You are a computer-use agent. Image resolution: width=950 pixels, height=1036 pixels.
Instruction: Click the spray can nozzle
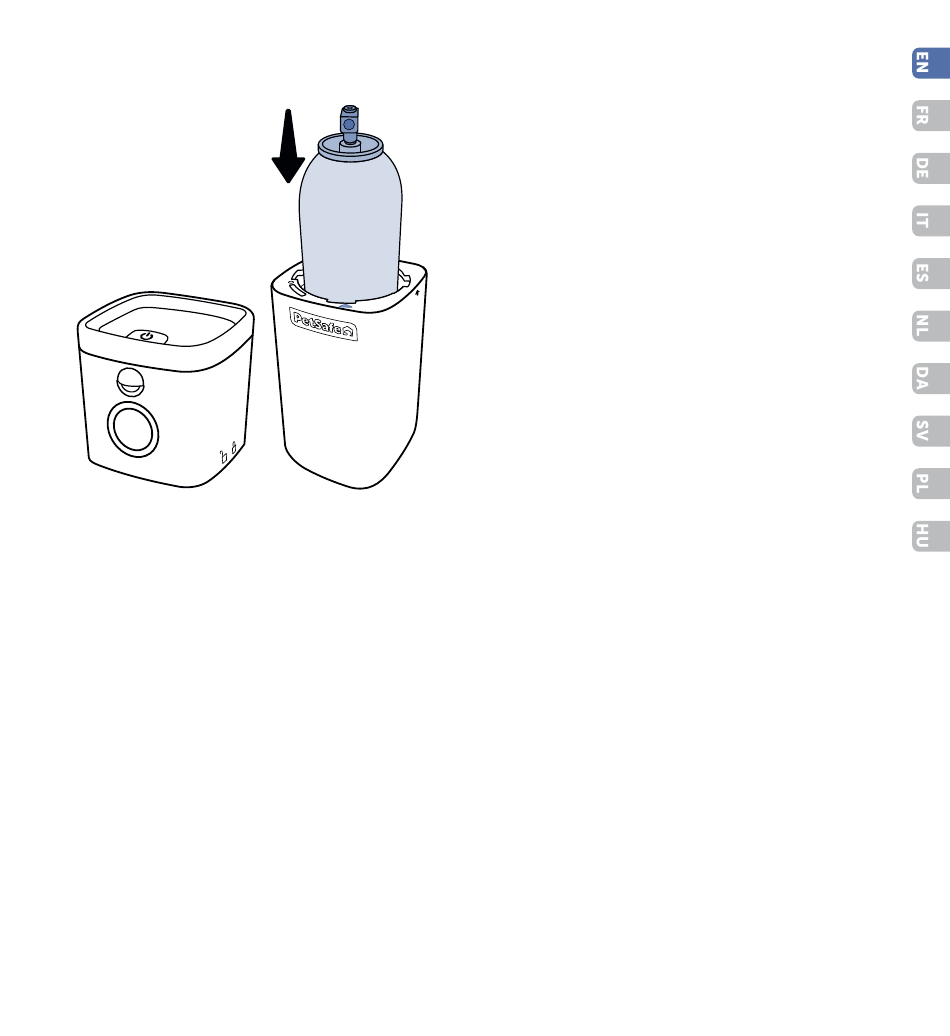click(x=349, y=123)
